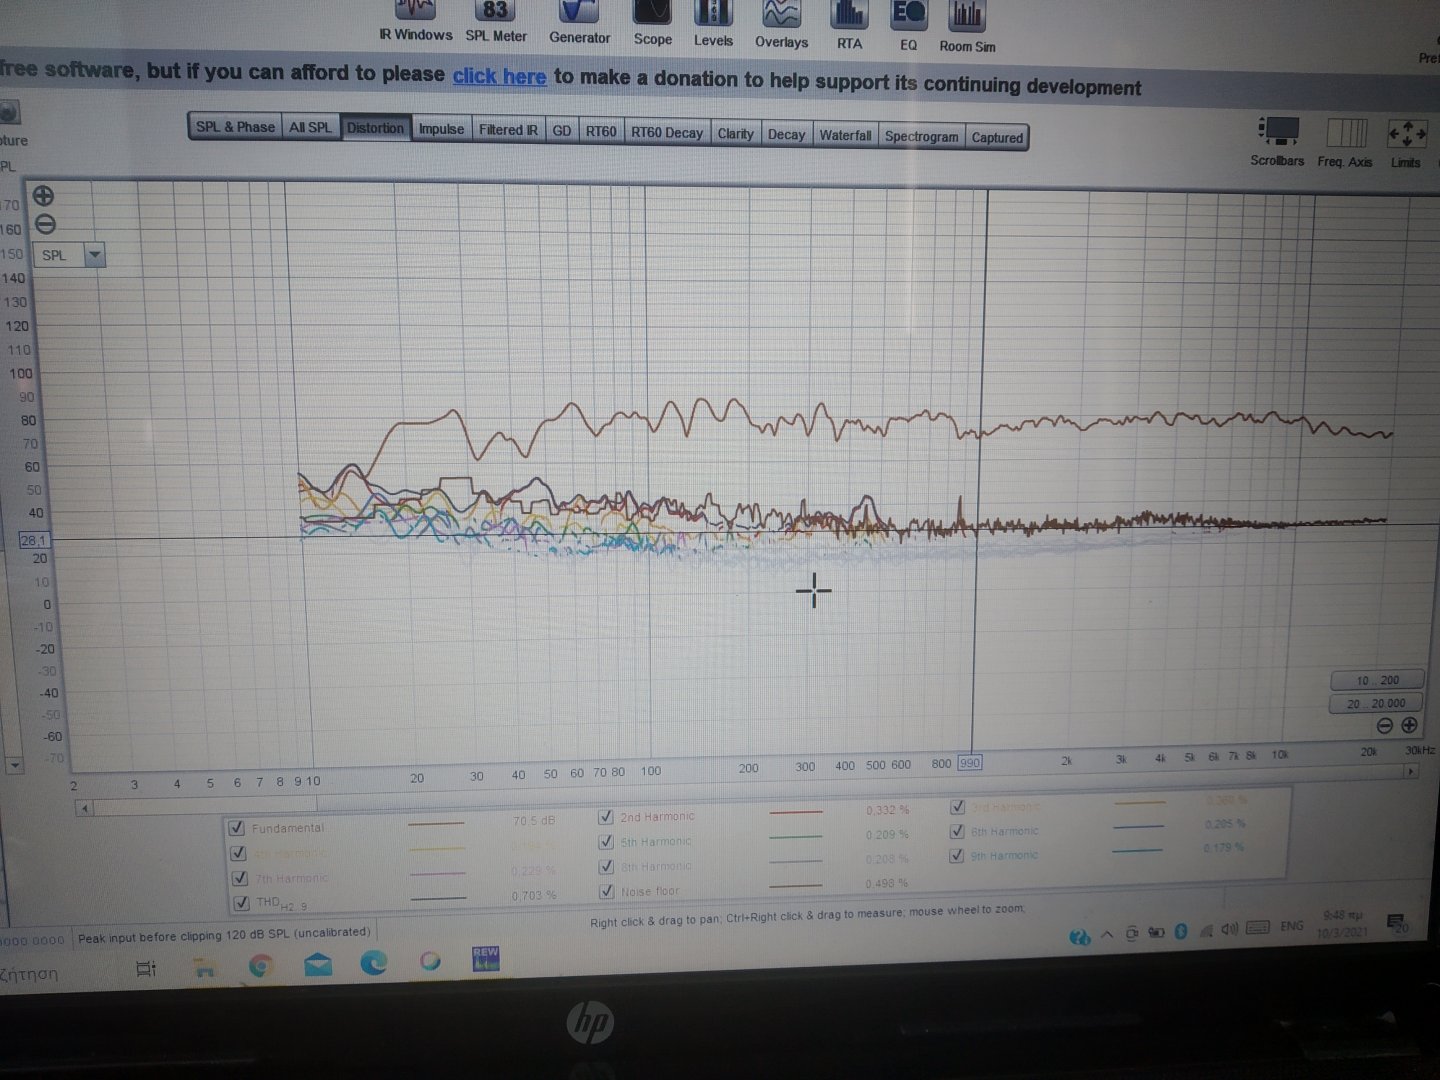Switch to the Waterfall tab

click(845, 135)
